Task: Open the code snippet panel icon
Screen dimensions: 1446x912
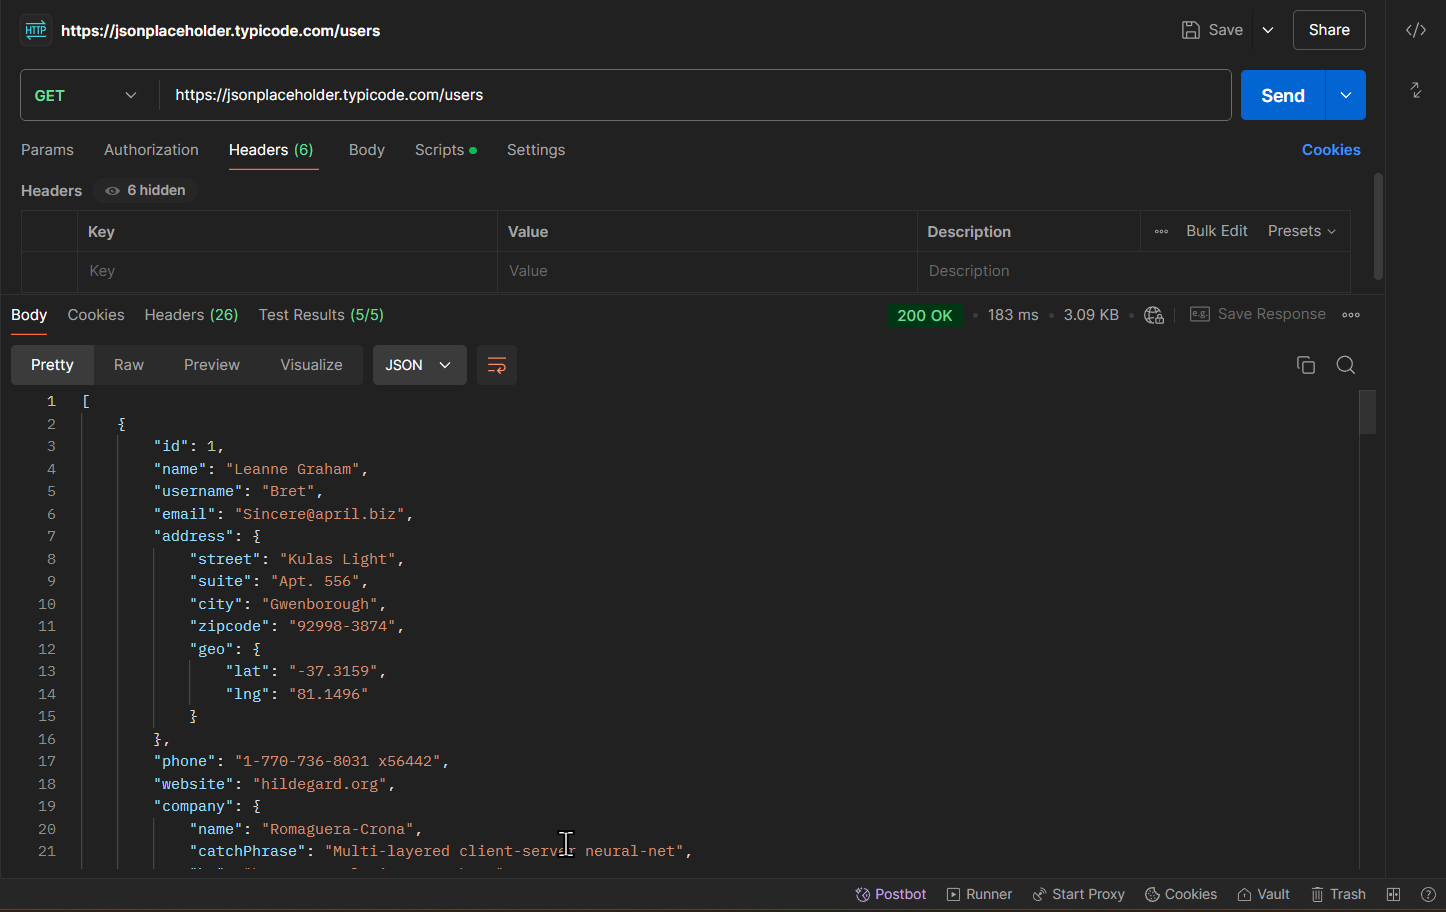Action: click(x=1416, y=30)
